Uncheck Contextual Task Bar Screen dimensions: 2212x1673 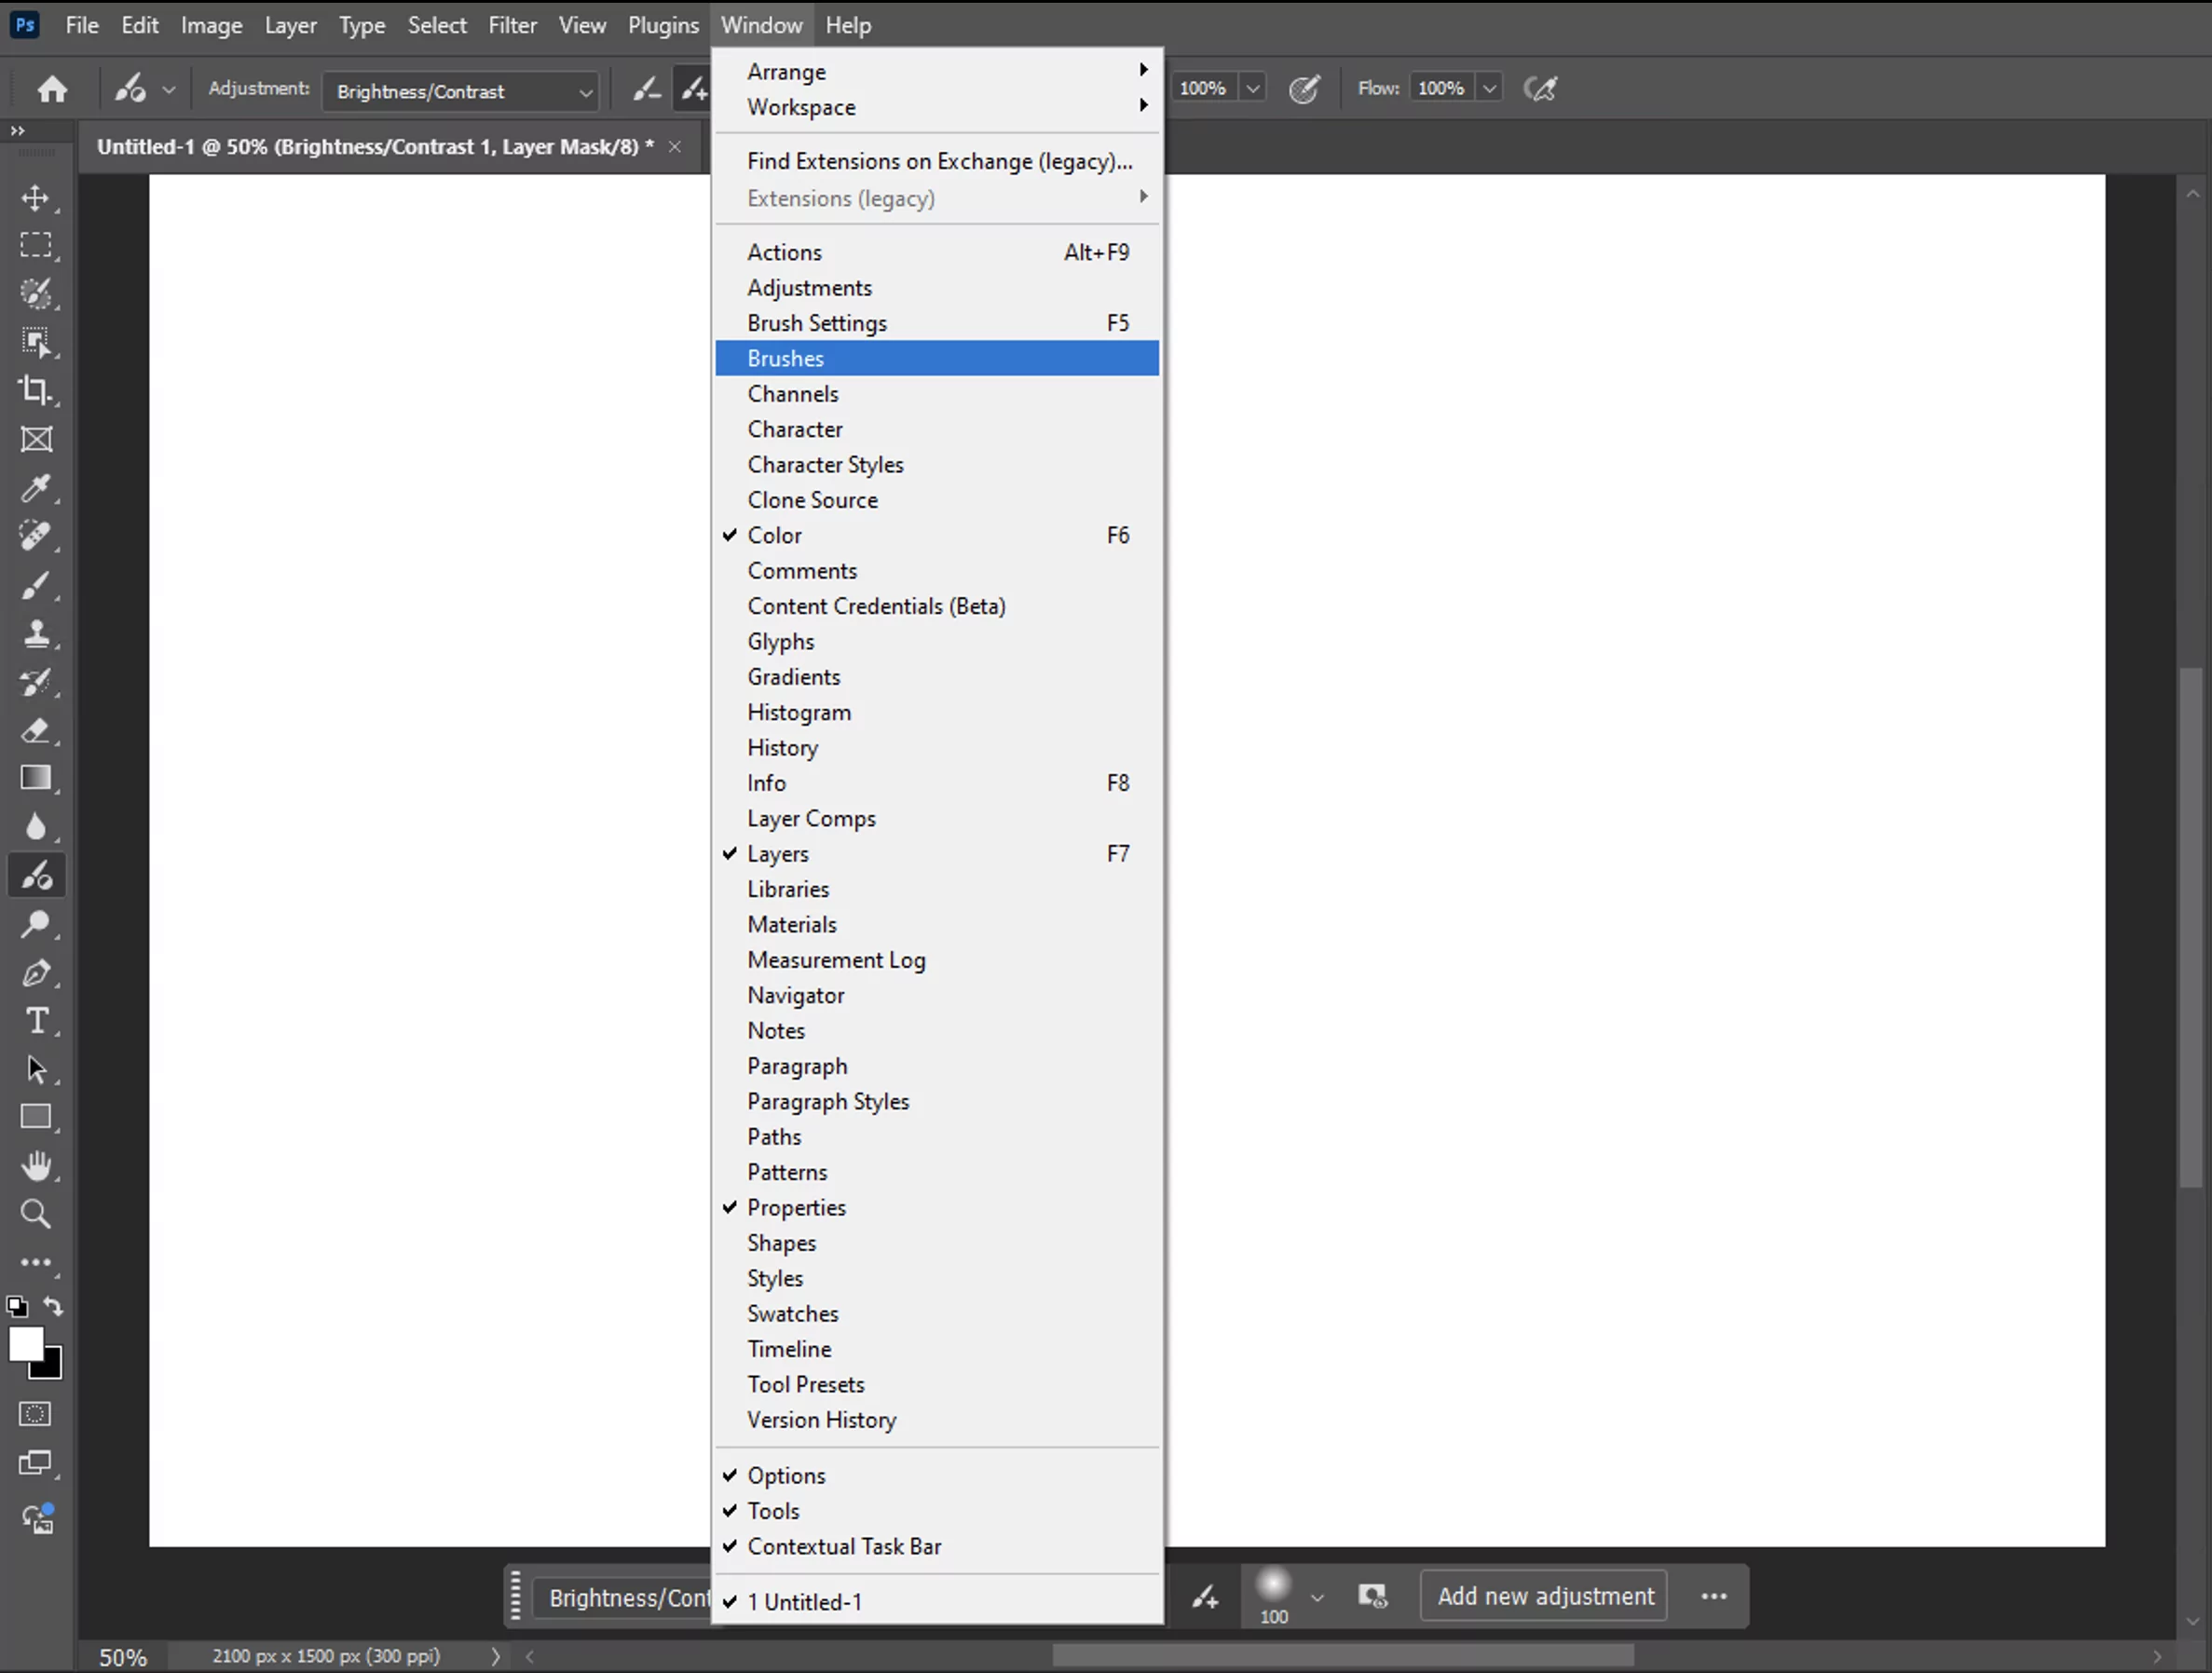[x=730, y=1546]
